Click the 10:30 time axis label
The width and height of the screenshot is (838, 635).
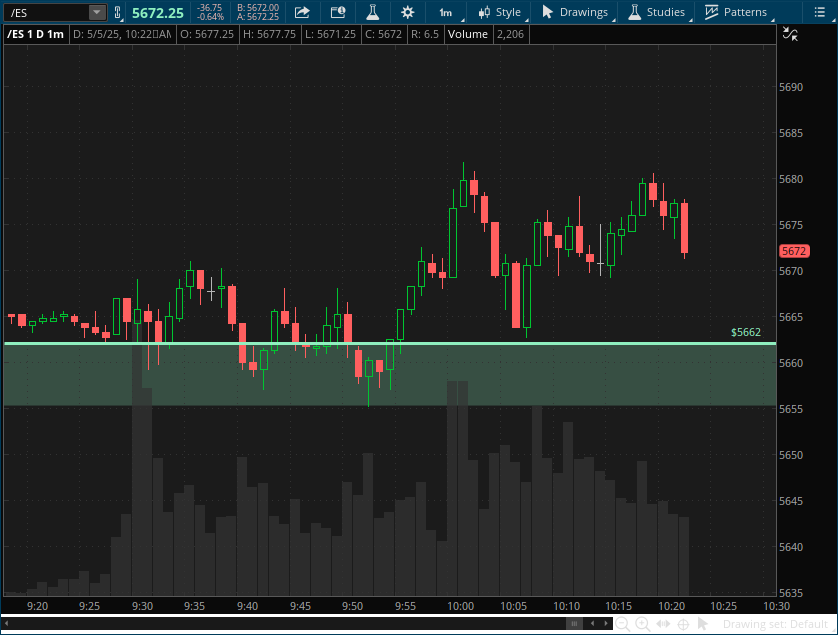click(776, 606)
